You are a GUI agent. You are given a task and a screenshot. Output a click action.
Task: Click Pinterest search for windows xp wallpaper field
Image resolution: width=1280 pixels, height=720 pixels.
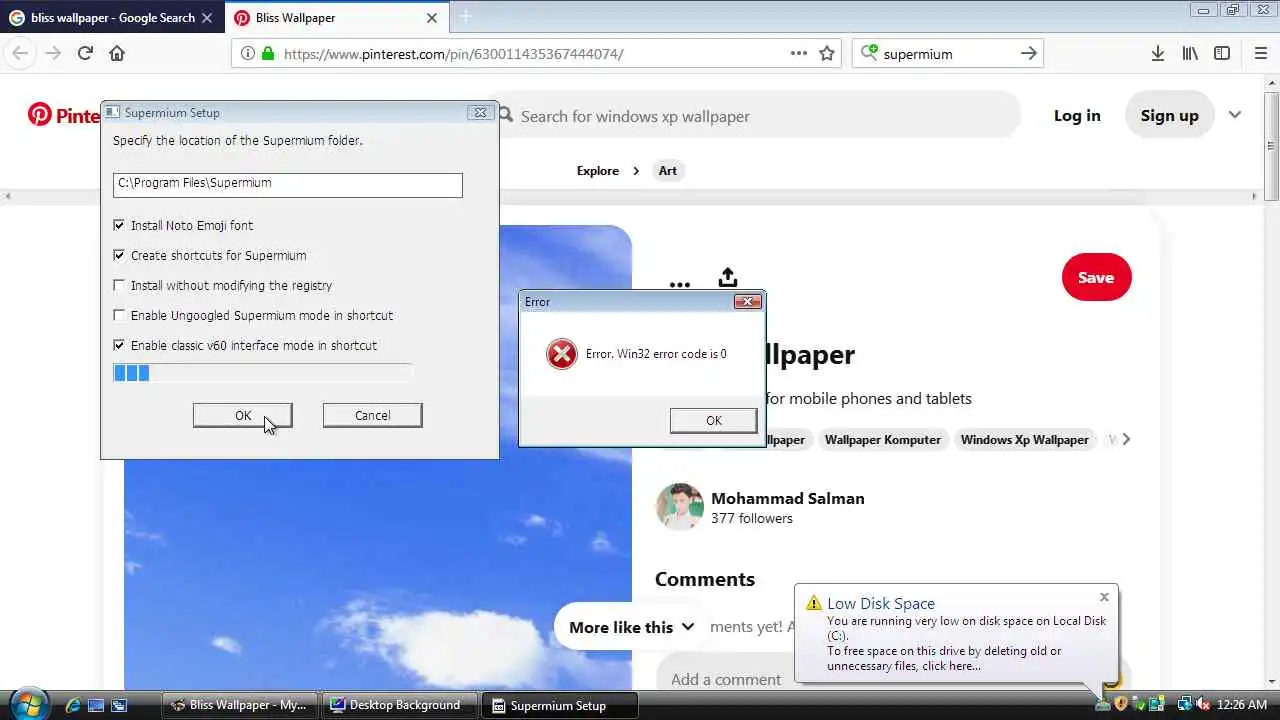[758, 116]
